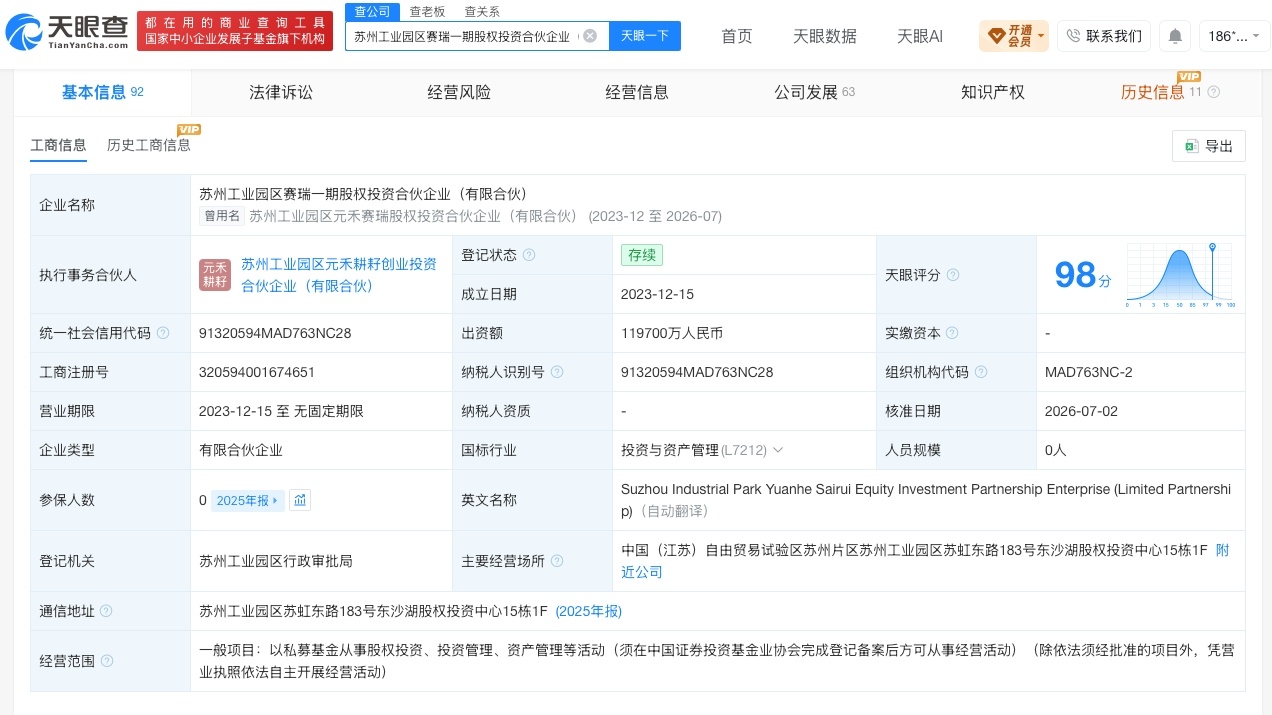The image size is (1272, 715).
Task: Open the 元禾耕耔 partner logo
Action: (215, 275)
